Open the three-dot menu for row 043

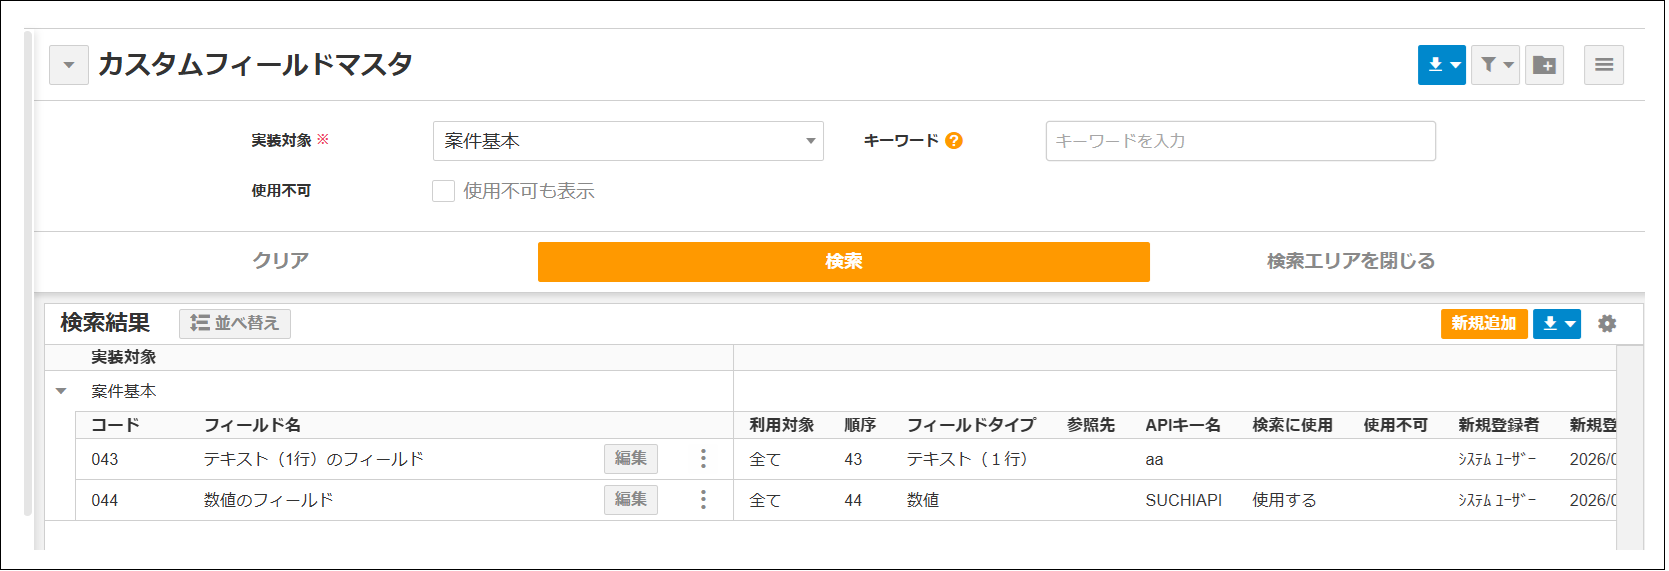click(703, 459)
